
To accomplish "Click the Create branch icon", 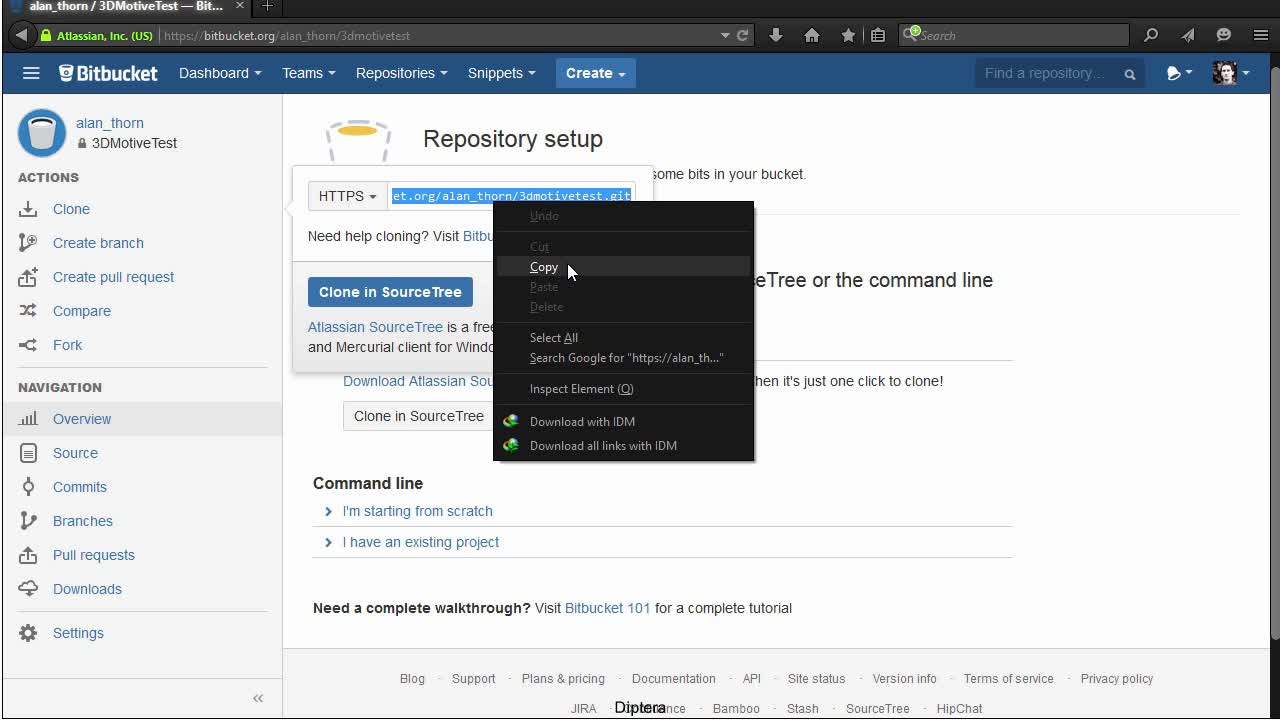I will pyautogui.click(x=28, y=243).
